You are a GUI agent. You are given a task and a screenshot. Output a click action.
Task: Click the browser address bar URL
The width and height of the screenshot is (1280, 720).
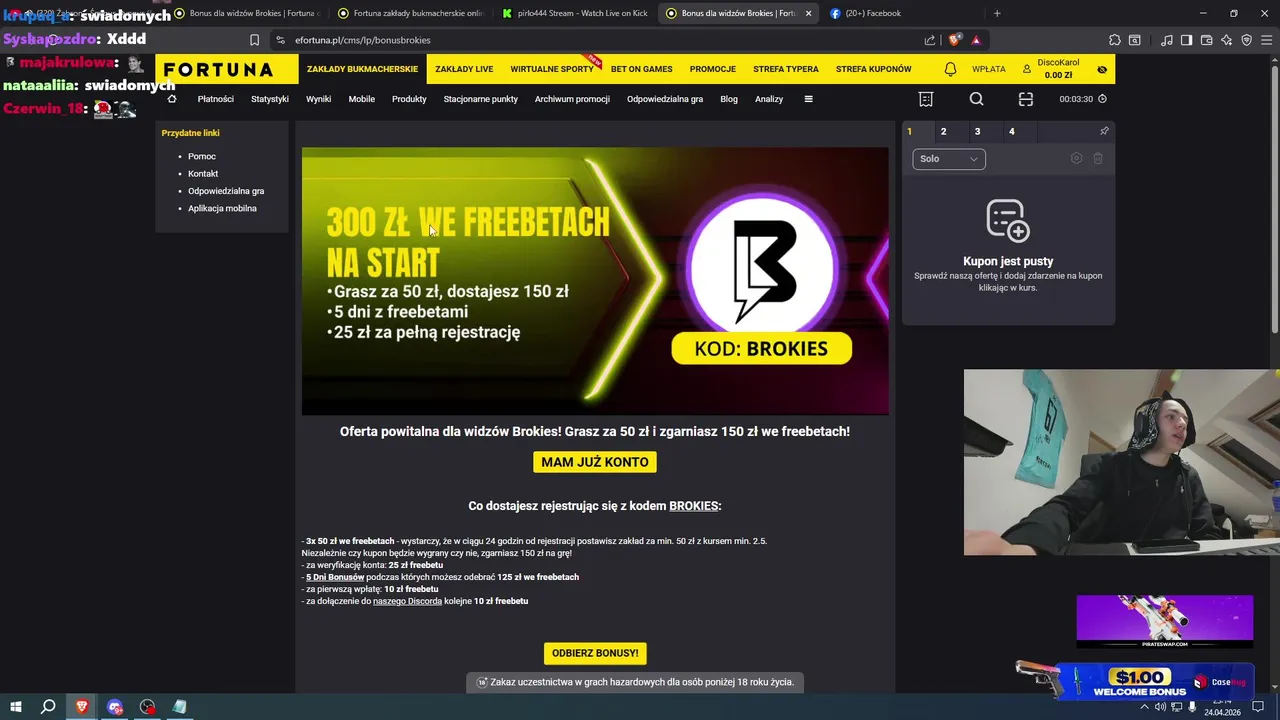[x=362, y=40]
